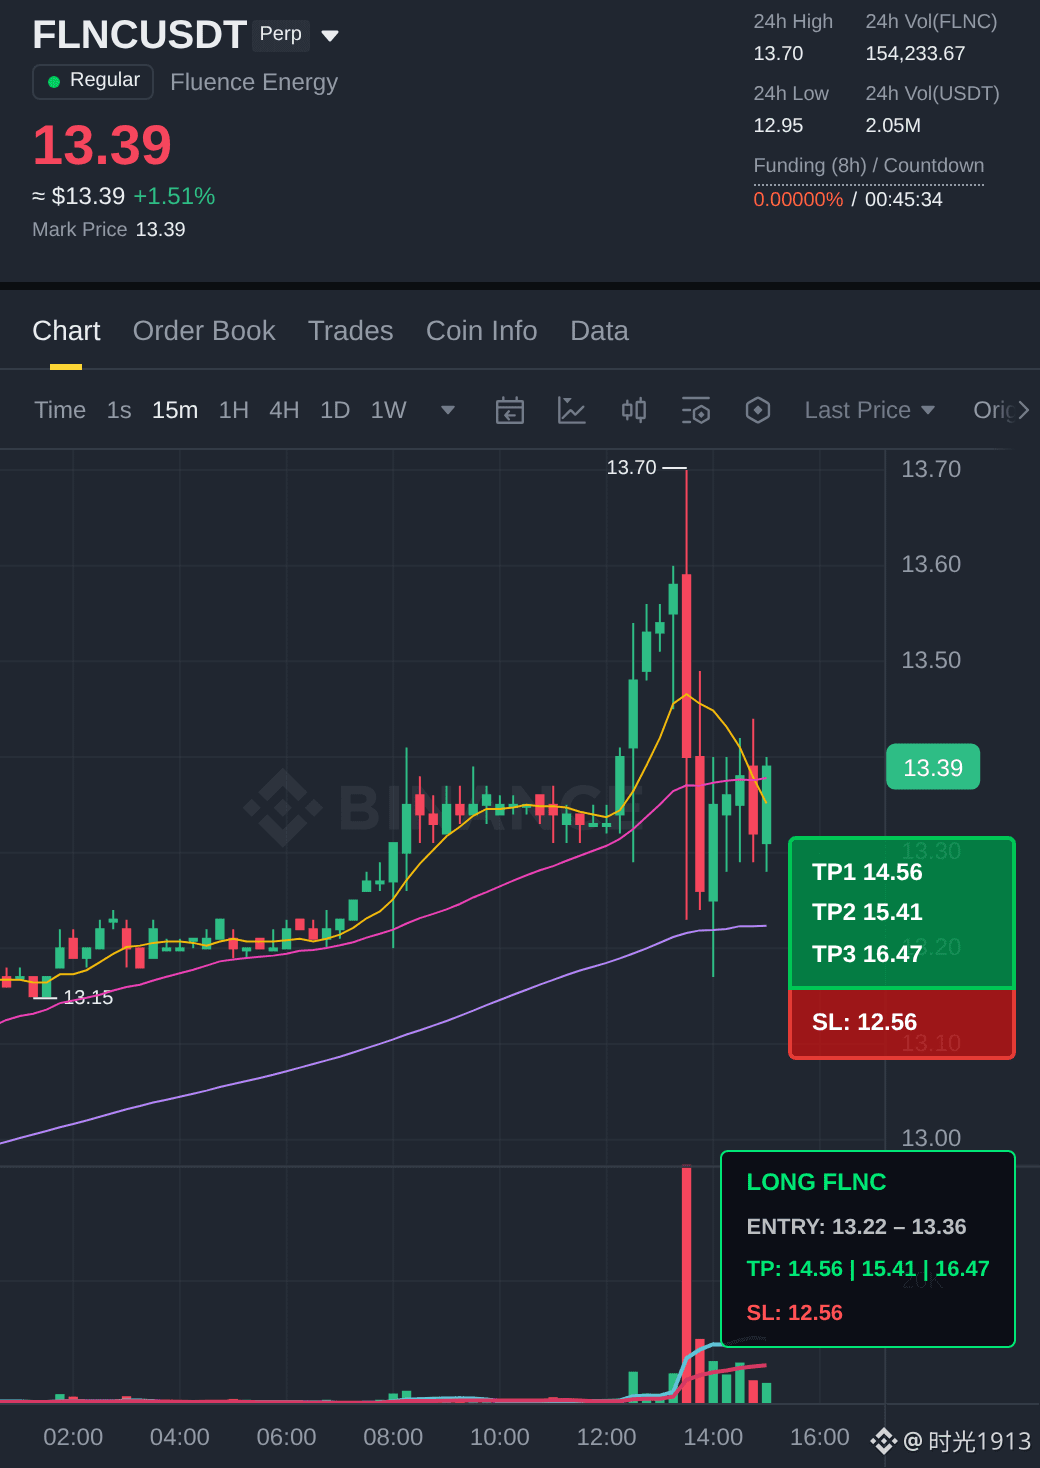Open the Data tab
The height and width of the screenshot is (1468, 1040).
coord(599,331)
